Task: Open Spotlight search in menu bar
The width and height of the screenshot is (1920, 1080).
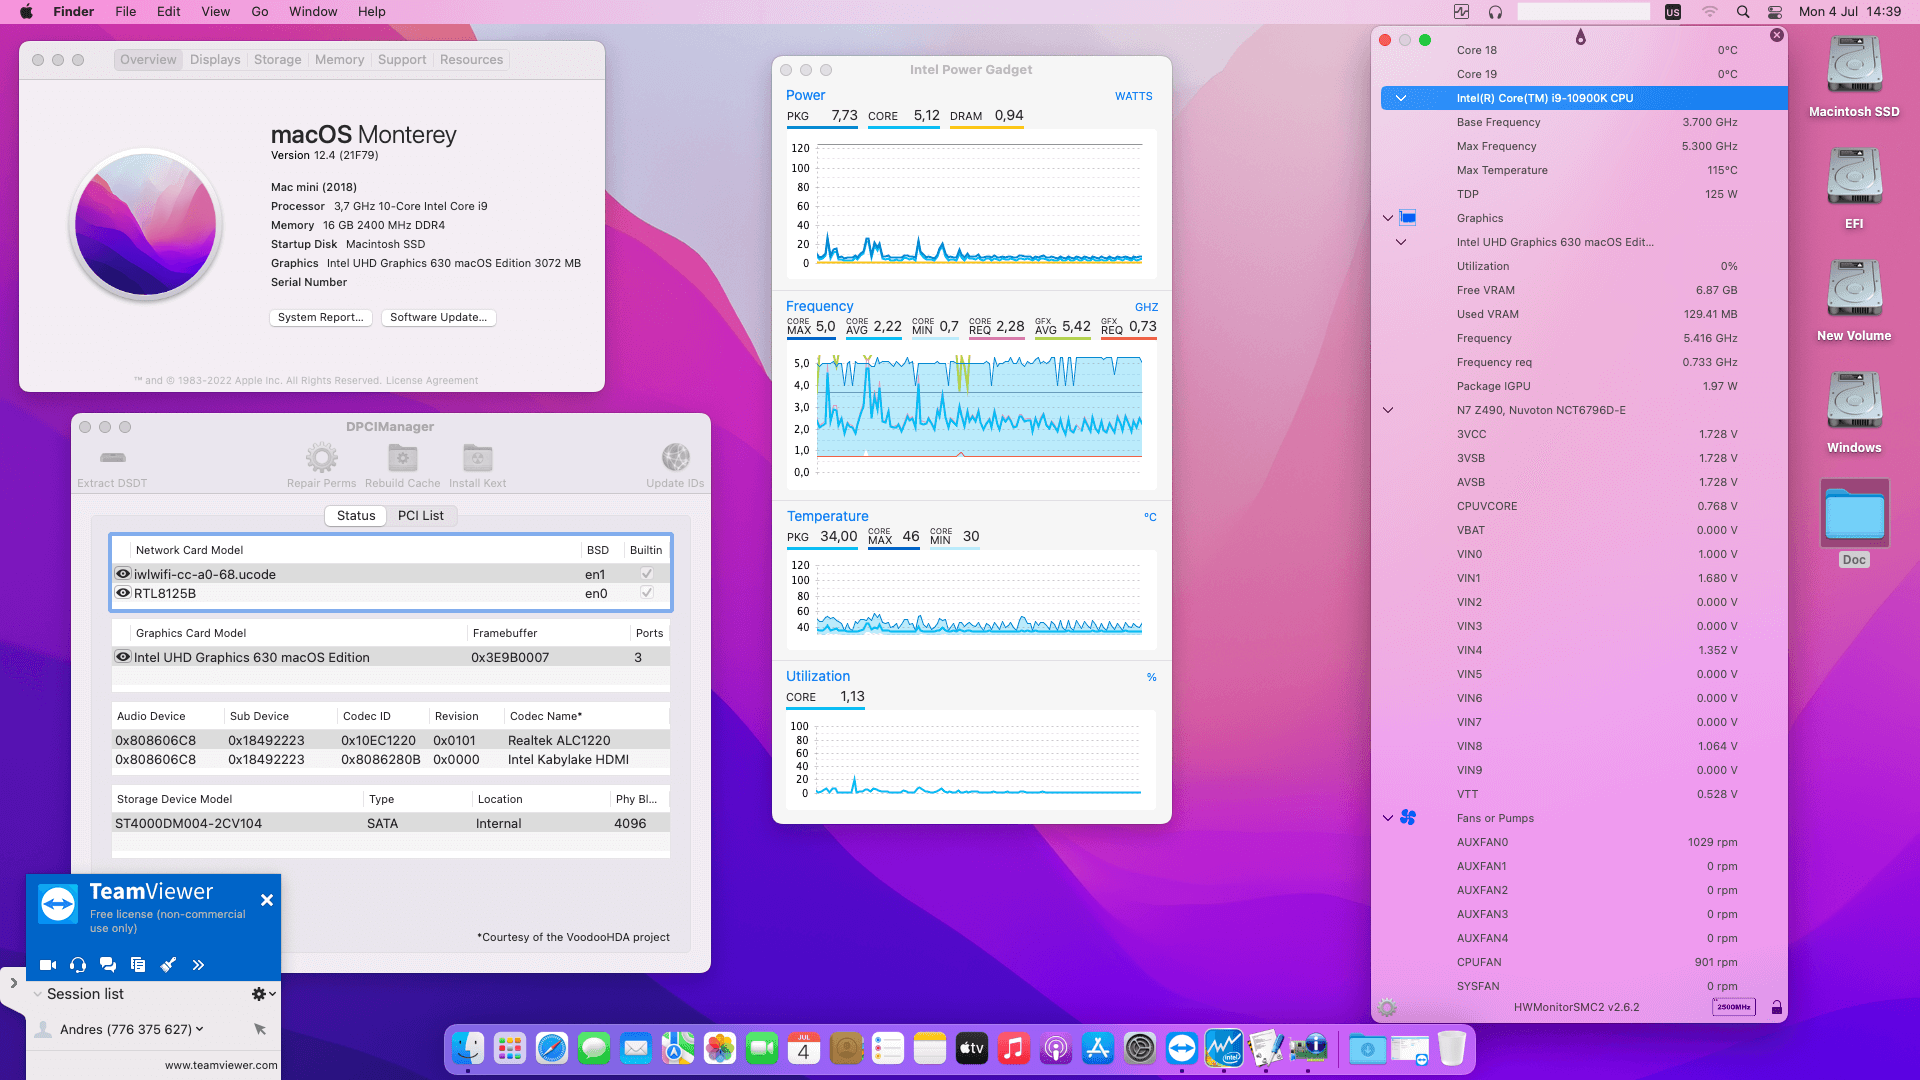Action: 1743,12
